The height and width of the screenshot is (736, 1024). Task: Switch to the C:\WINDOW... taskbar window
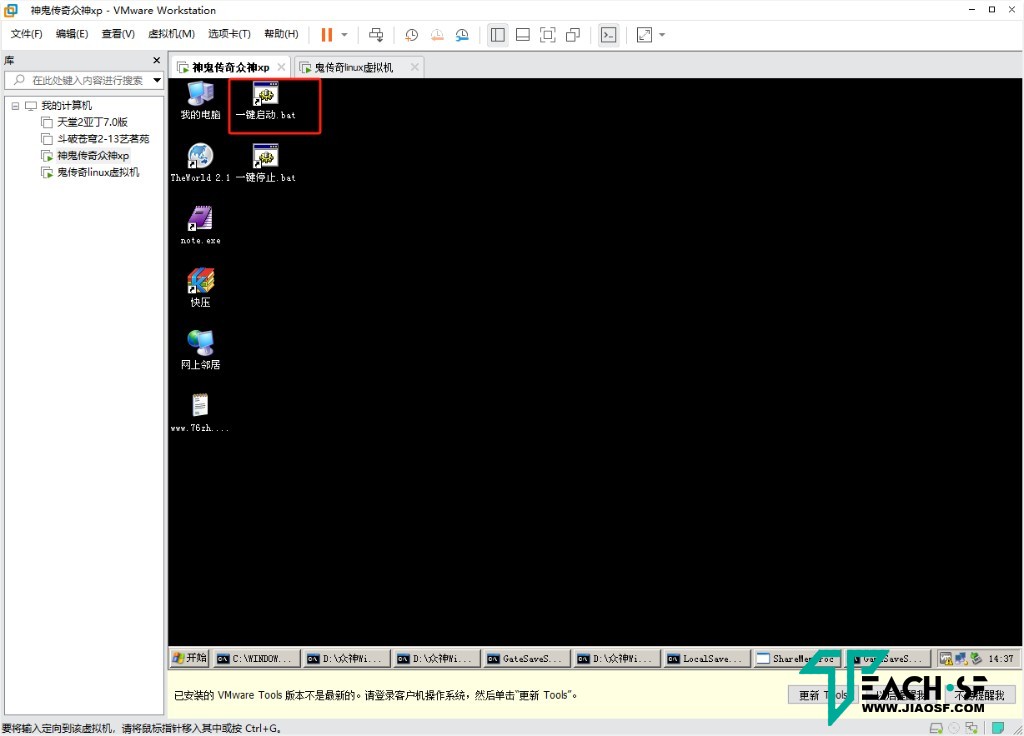click(x=258, y=658)
